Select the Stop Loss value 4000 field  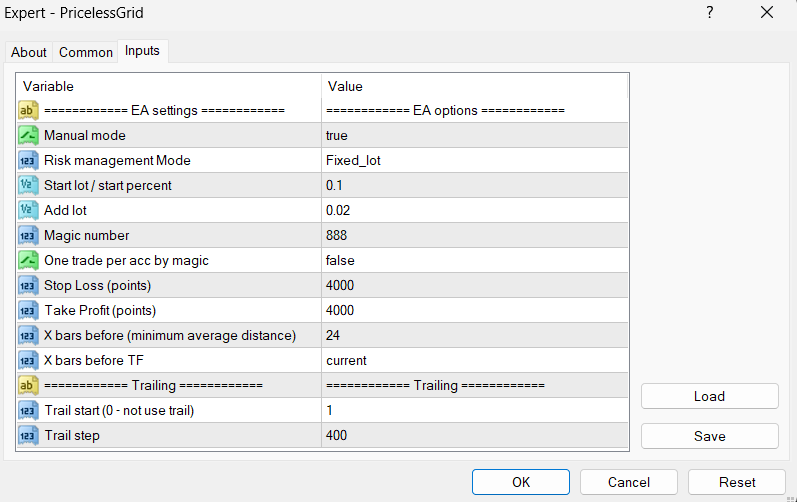340,285
